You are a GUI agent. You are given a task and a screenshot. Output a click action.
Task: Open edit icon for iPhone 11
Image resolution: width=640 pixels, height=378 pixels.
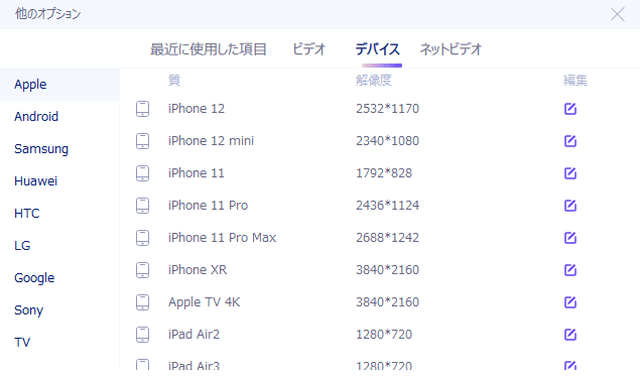click(570, 173)
